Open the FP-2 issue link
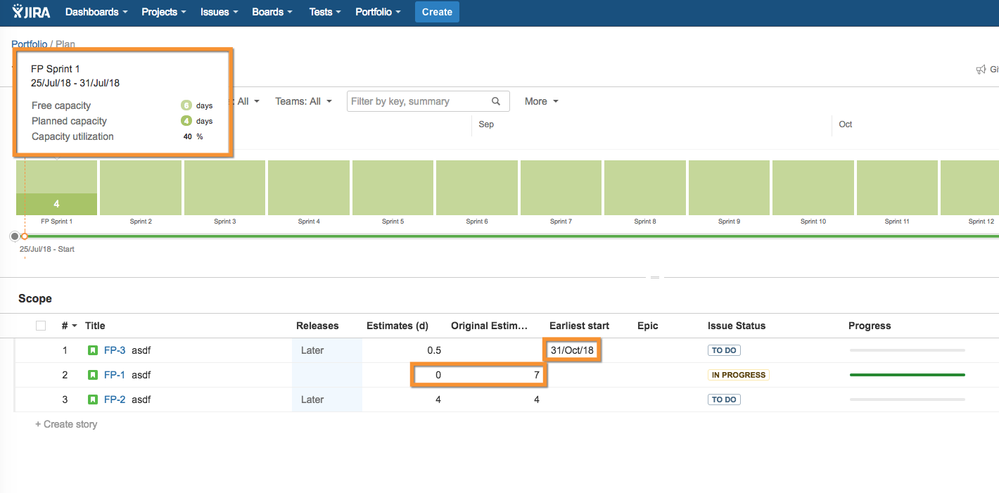This screenshot has width=999, height=493. coord(115,400)
